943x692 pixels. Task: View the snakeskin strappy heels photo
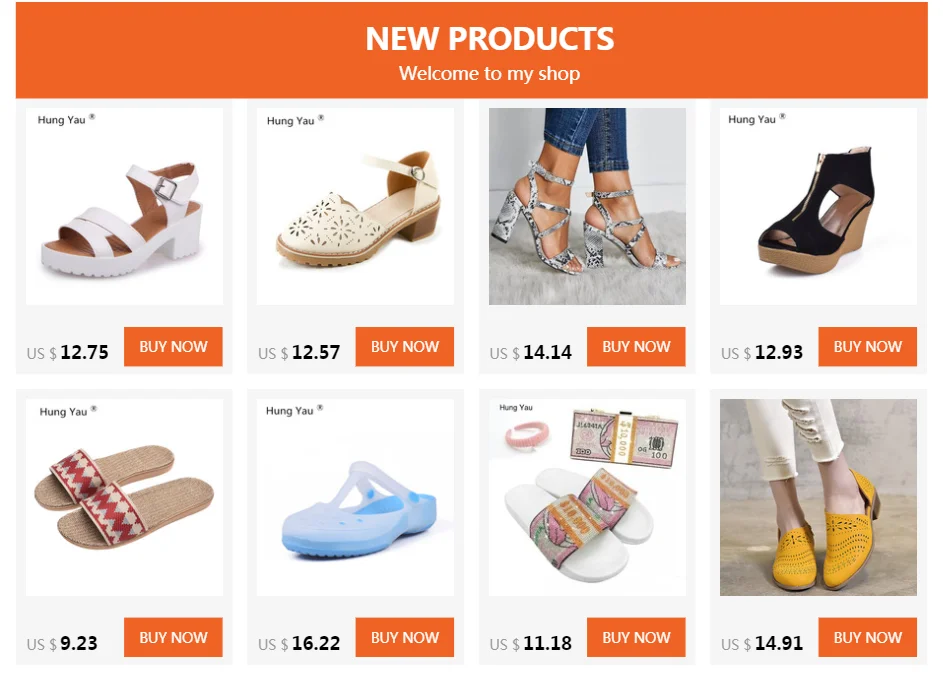(587, 206)
